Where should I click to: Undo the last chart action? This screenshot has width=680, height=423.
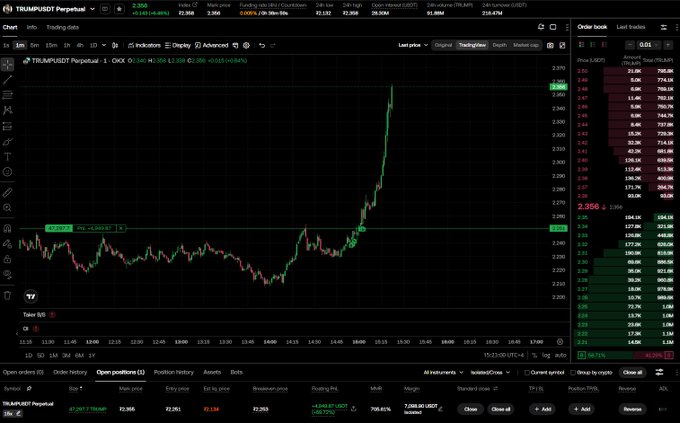point(262,45)
